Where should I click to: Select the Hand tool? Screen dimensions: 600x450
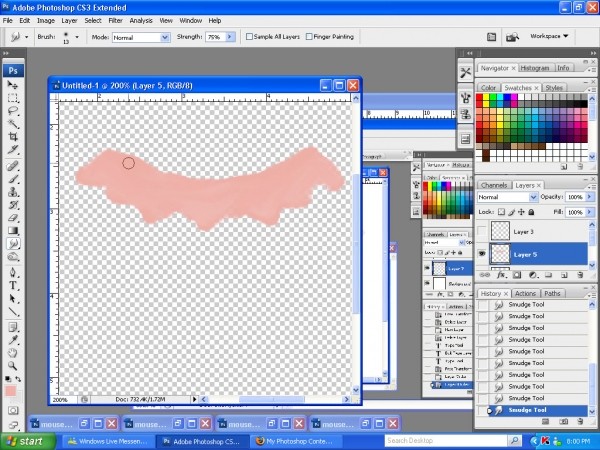click(x=13, y=353)
